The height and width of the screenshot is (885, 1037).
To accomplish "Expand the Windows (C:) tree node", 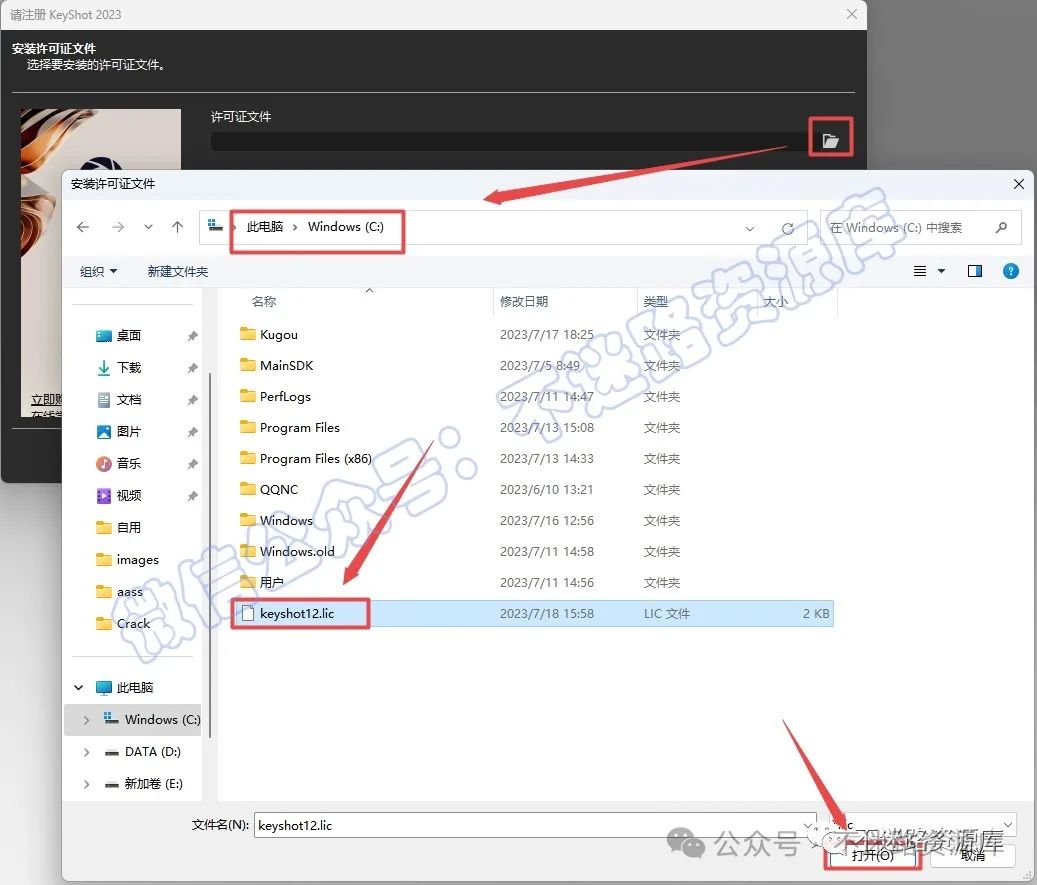I will click(x=86, y=720).
